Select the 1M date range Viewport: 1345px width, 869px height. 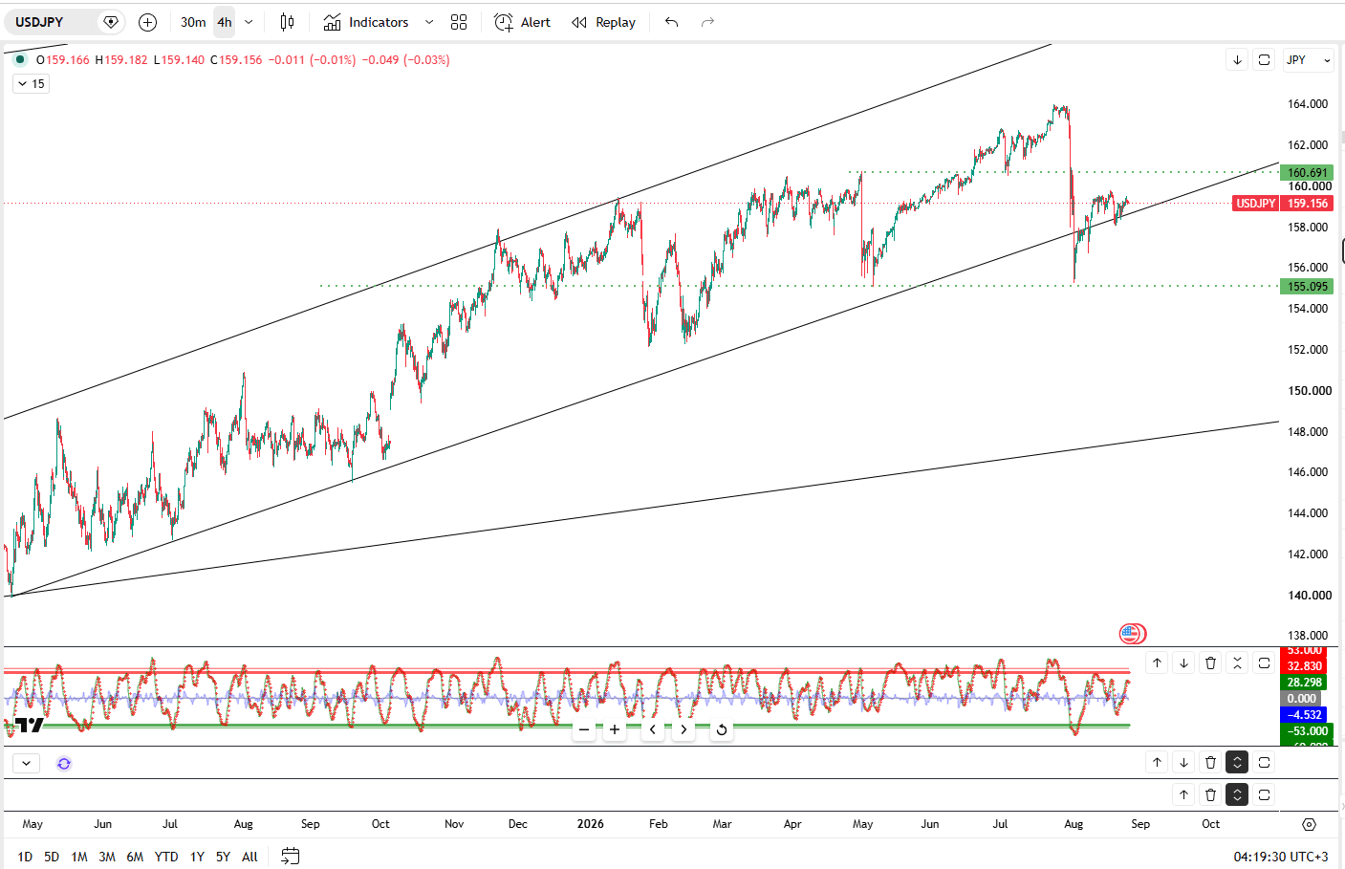[x=79, y=857]
